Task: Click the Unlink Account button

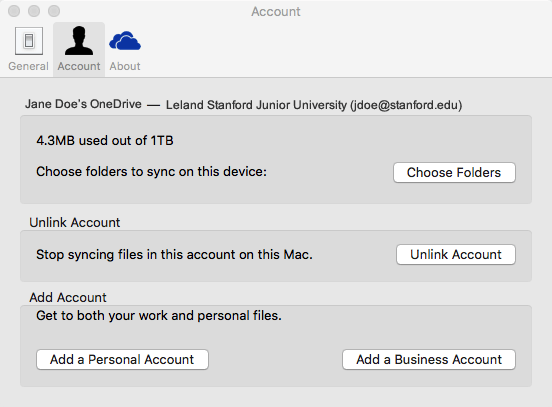Action: [456, 255]
